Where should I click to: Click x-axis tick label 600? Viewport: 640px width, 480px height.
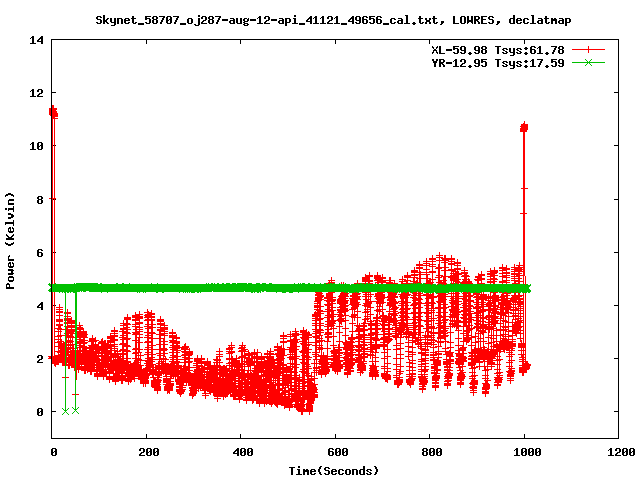tap(338, 452)
